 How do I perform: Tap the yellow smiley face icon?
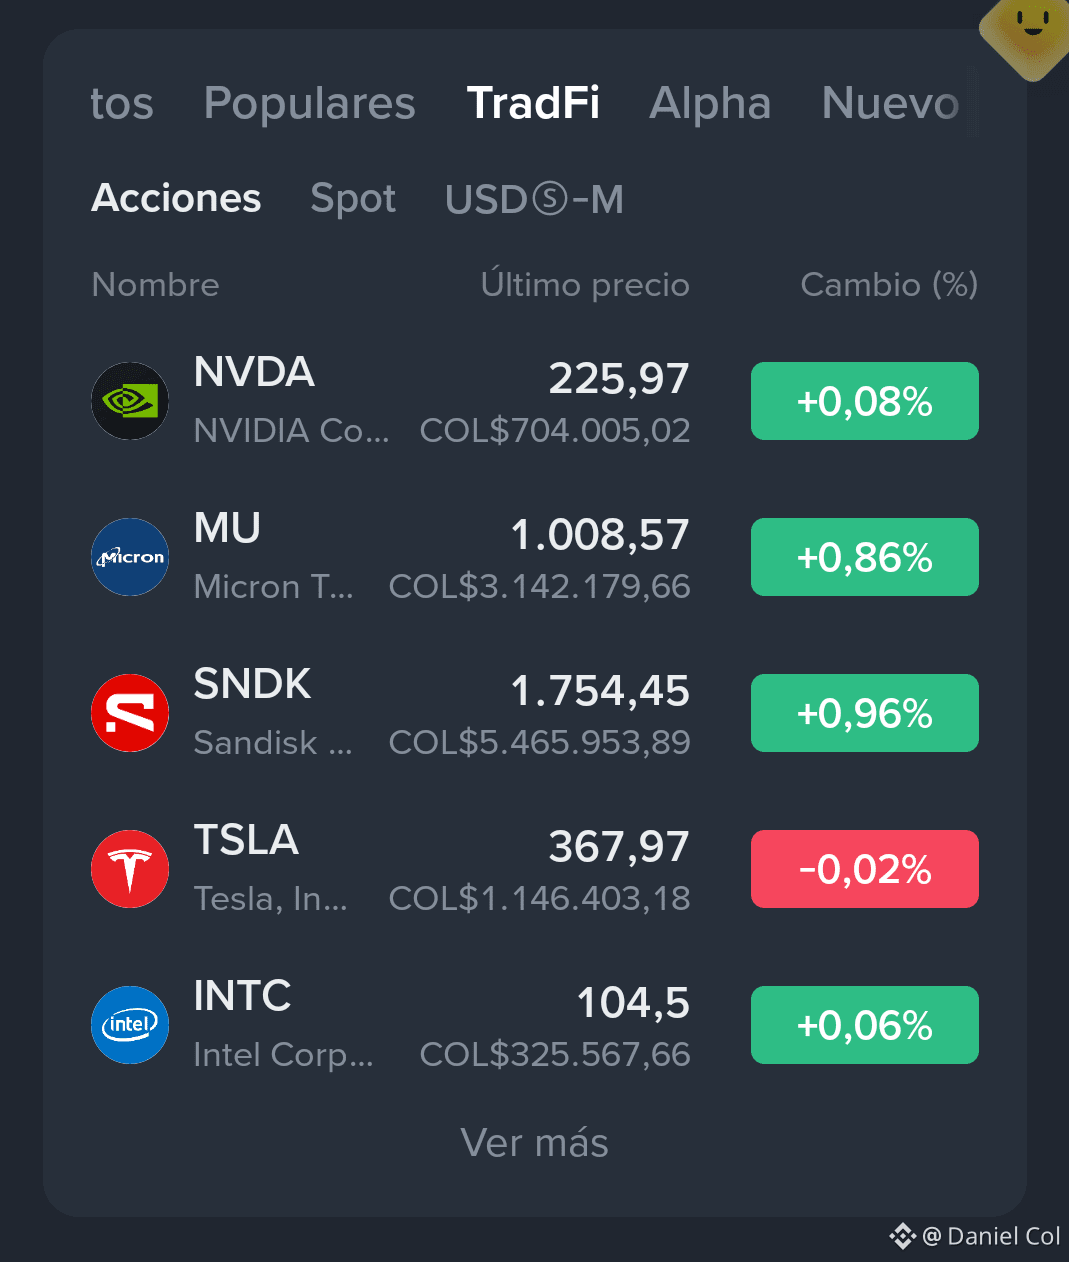click(x=1029, y=29)
